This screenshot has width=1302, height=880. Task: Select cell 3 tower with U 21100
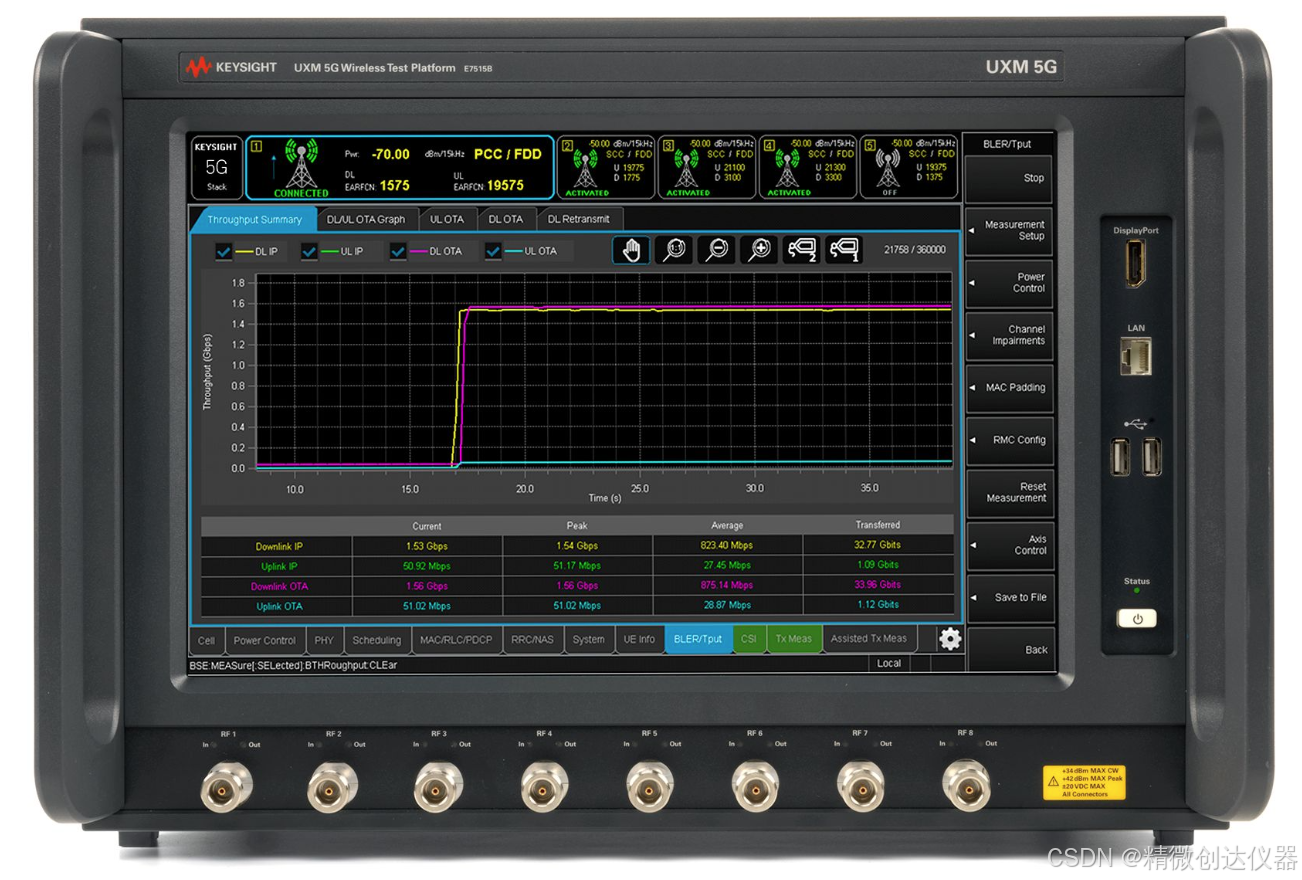click(x=687, y=167)
